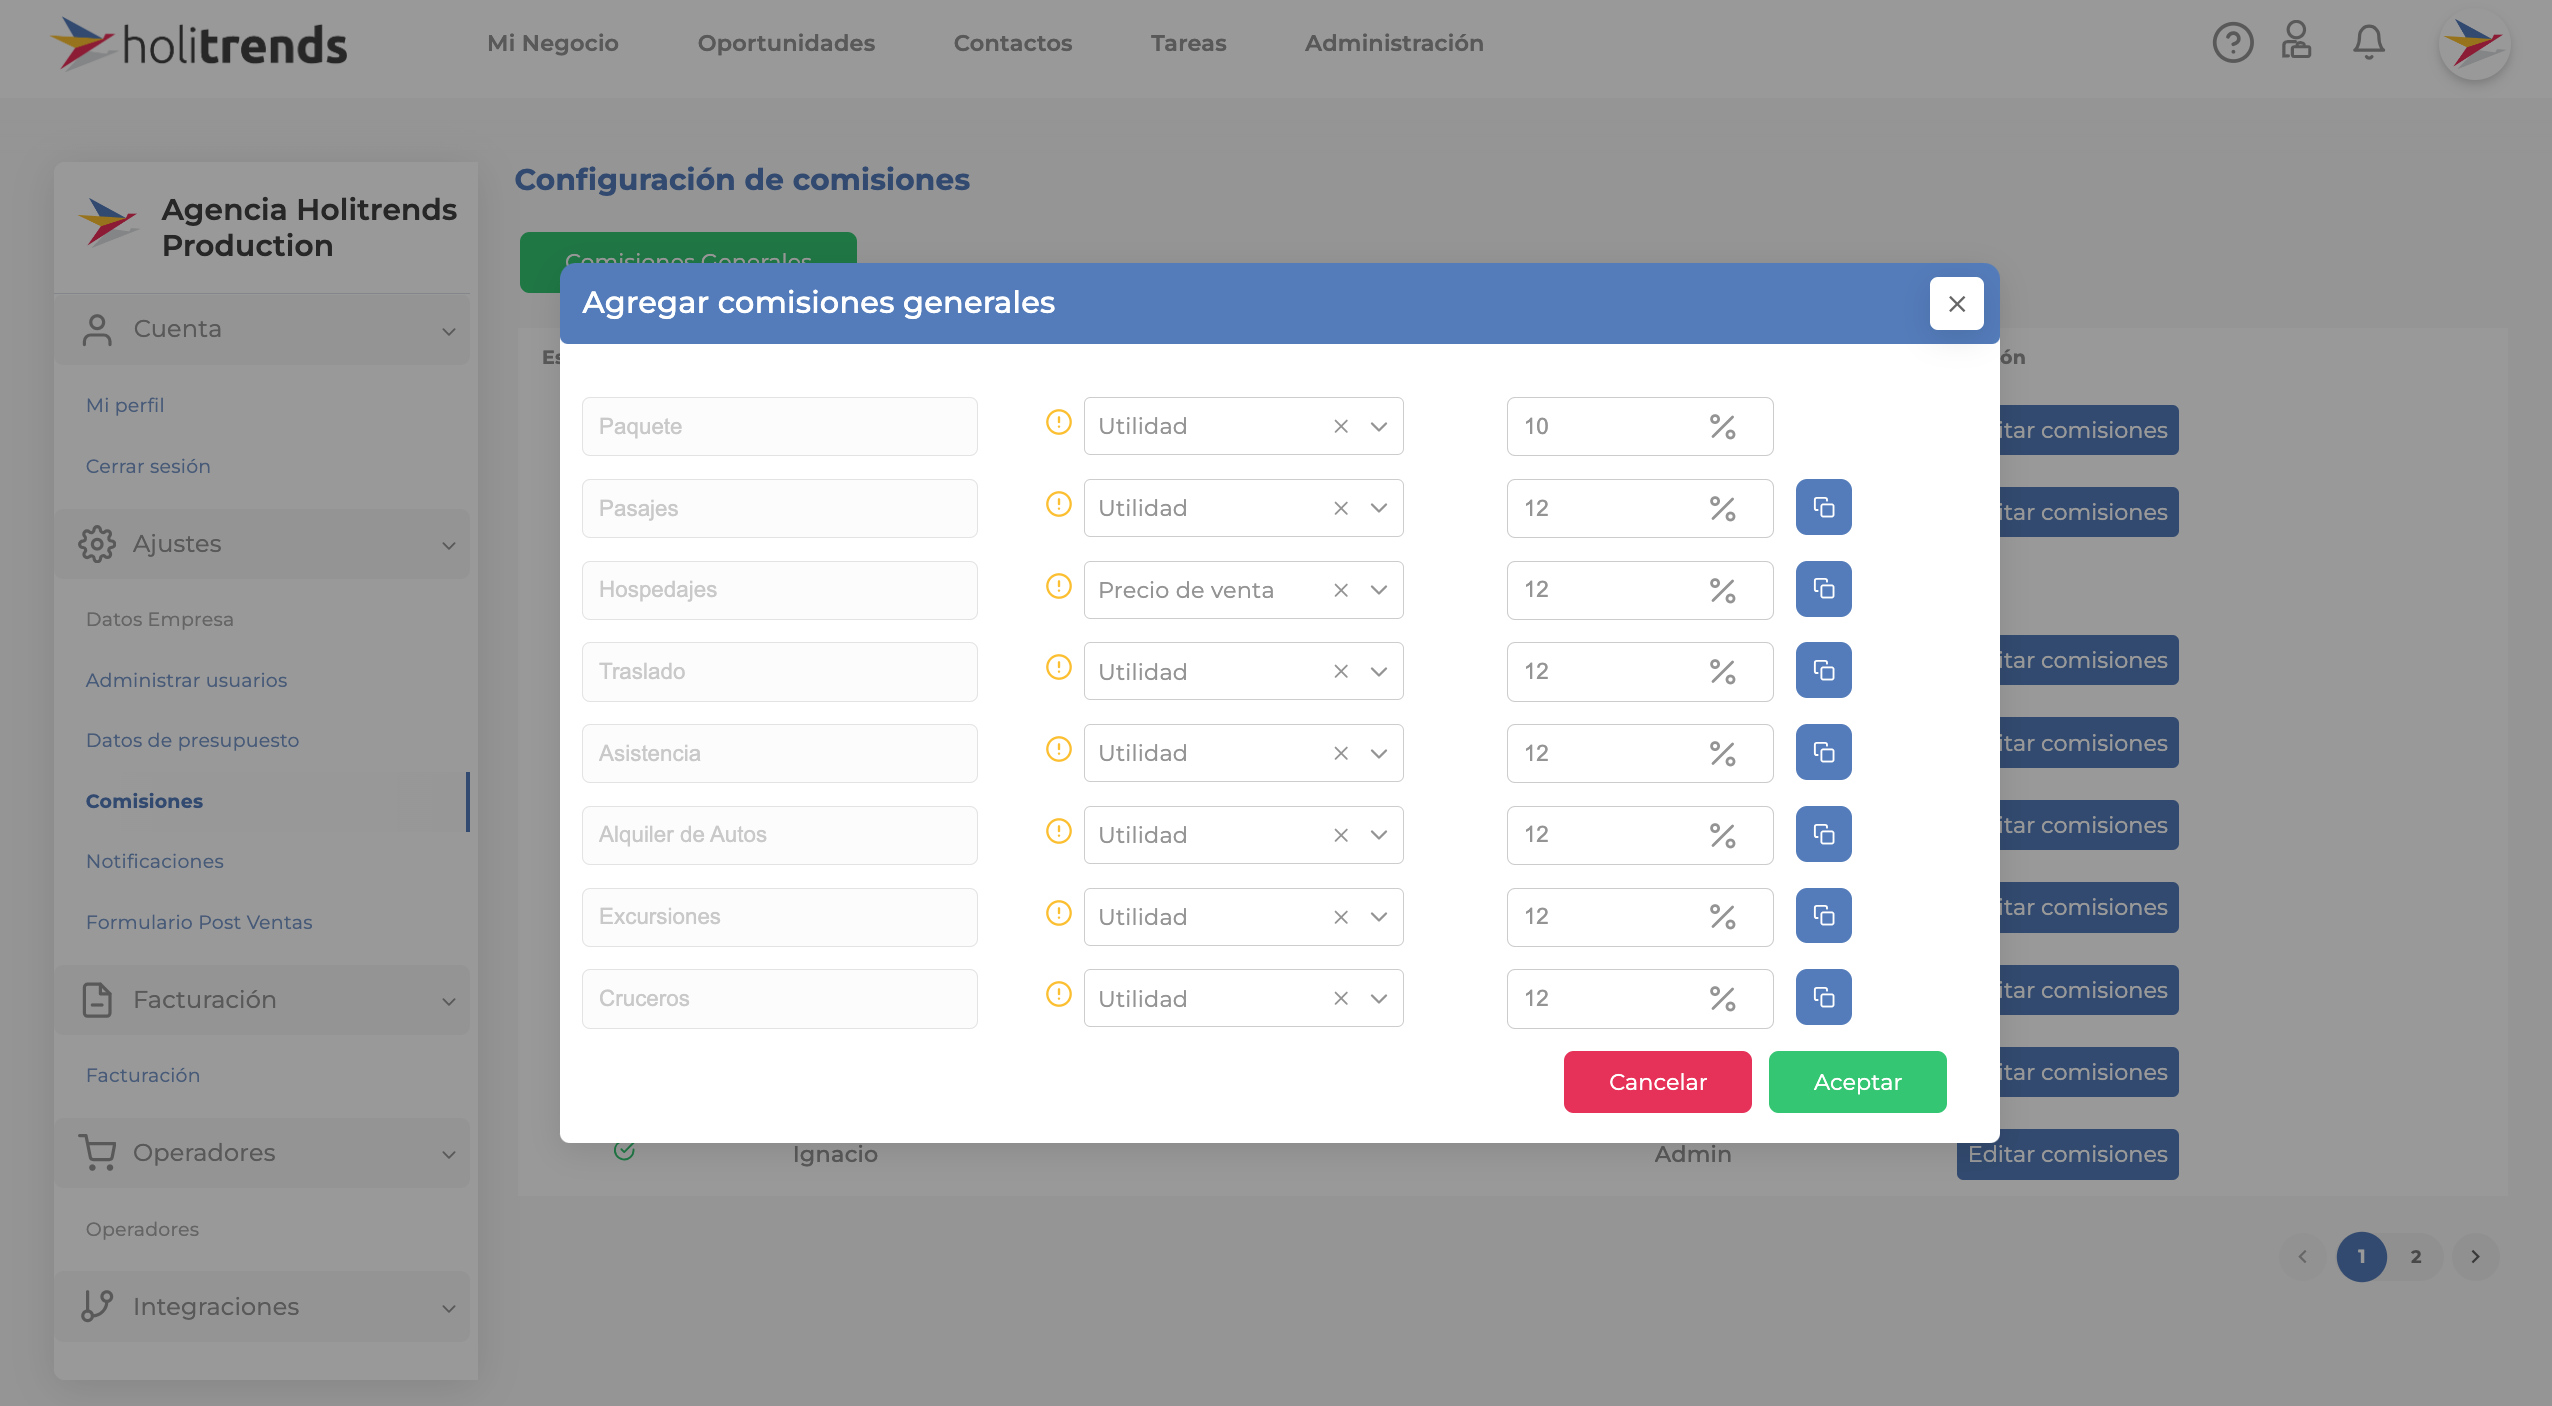
Task: Click the warning info icon for Paquete
Action: [1058, 422]
